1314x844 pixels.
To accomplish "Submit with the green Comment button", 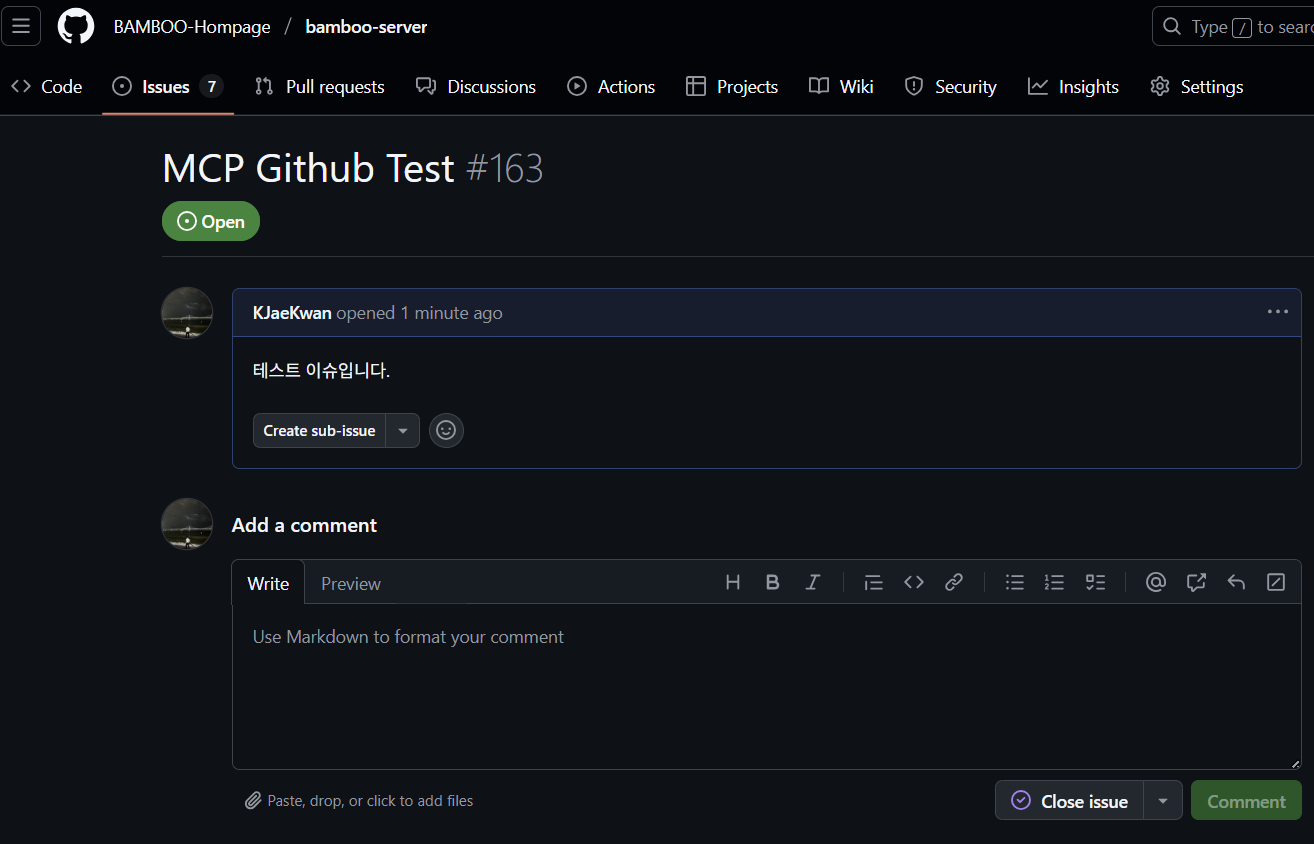I will (x=1246, y=801).
